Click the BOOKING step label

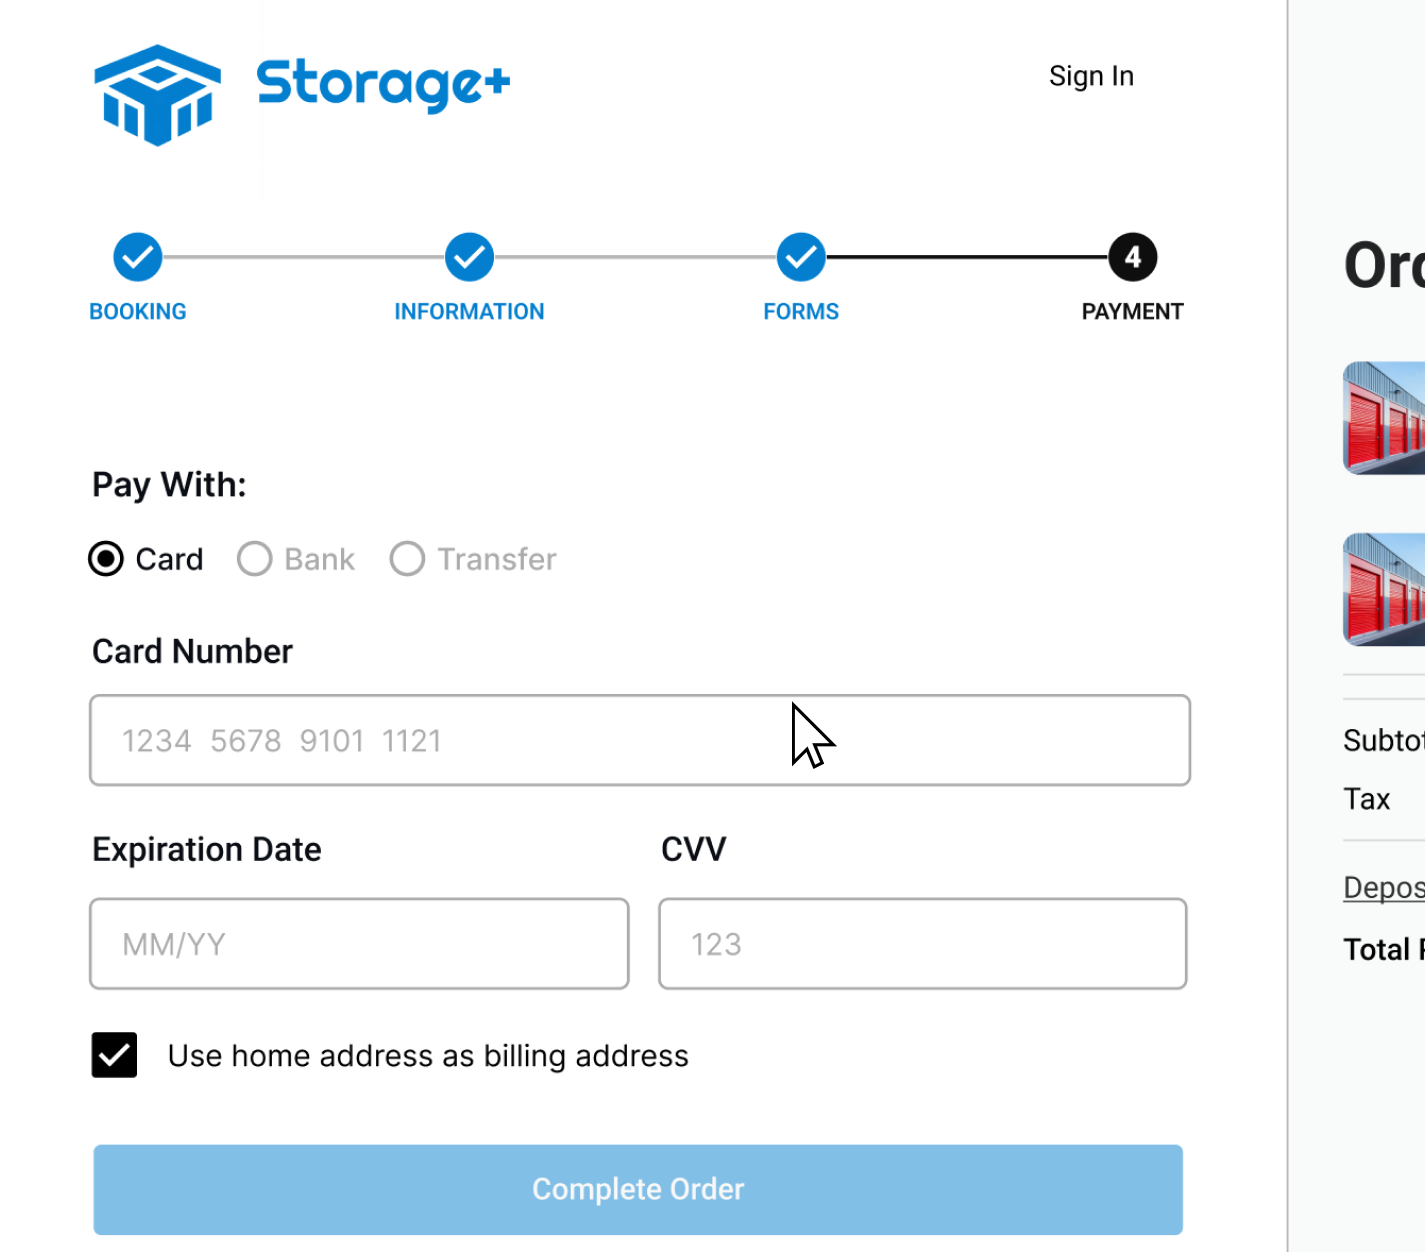coord(137,311)
